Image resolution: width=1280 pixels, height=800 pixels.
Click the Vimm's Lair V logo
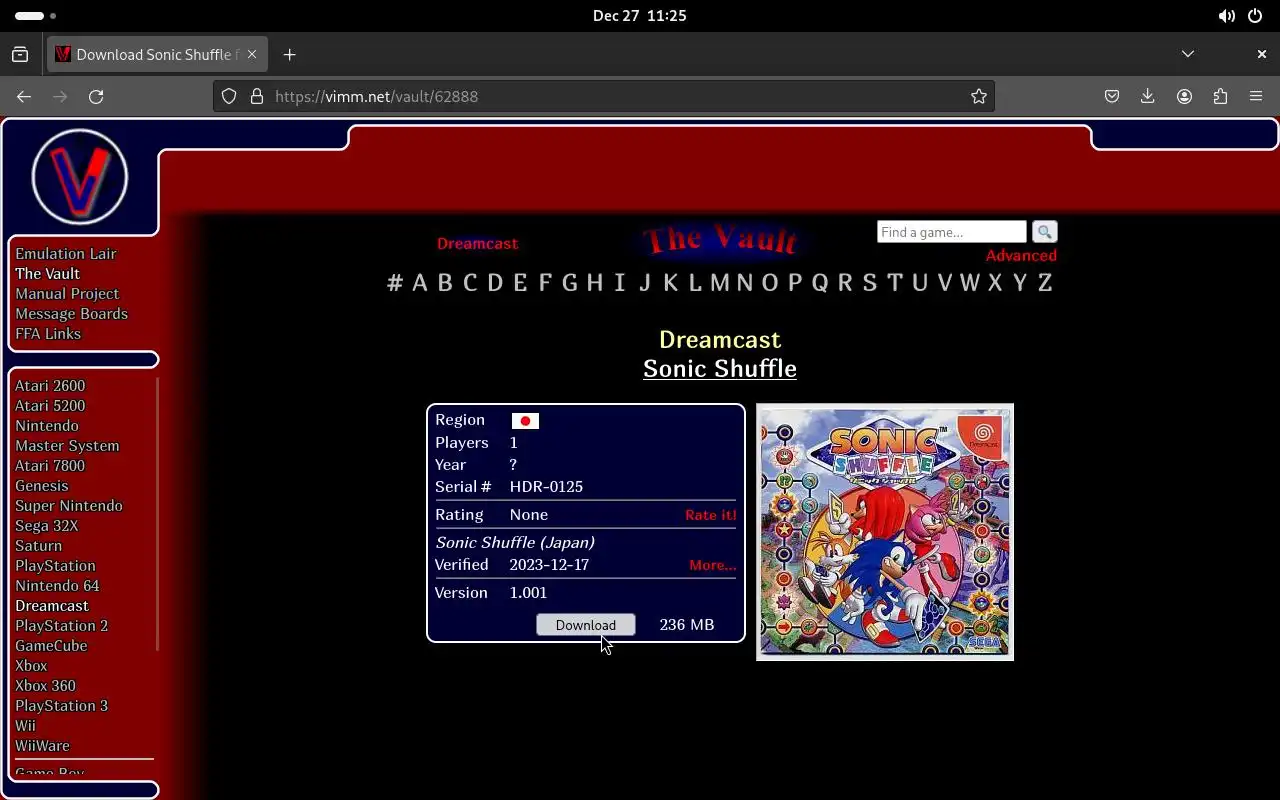point(80,177)
